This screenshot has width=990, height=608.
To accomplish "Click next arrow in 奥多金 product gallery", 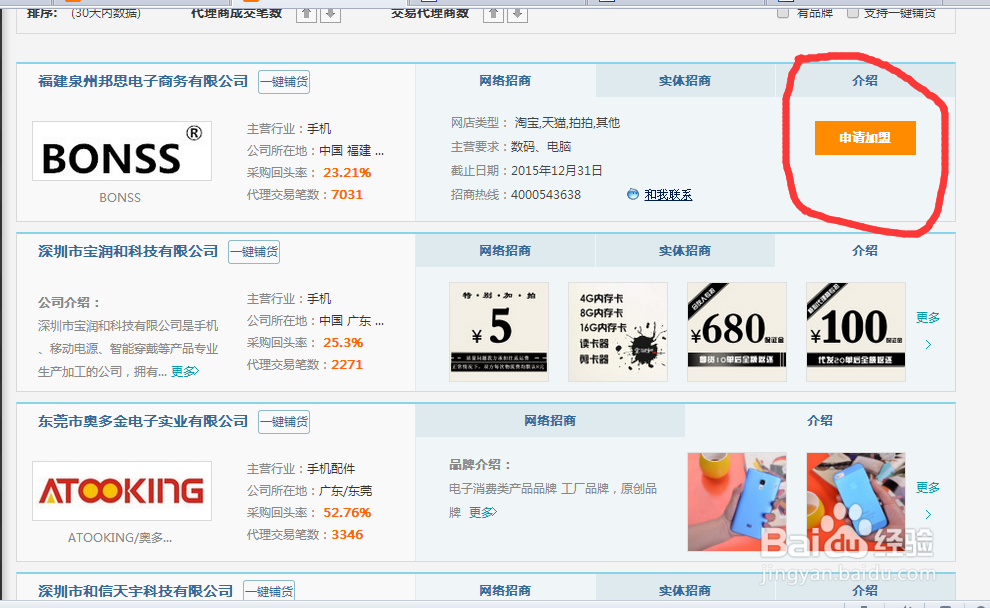I will pyautogui.click(x=928, y=515).
